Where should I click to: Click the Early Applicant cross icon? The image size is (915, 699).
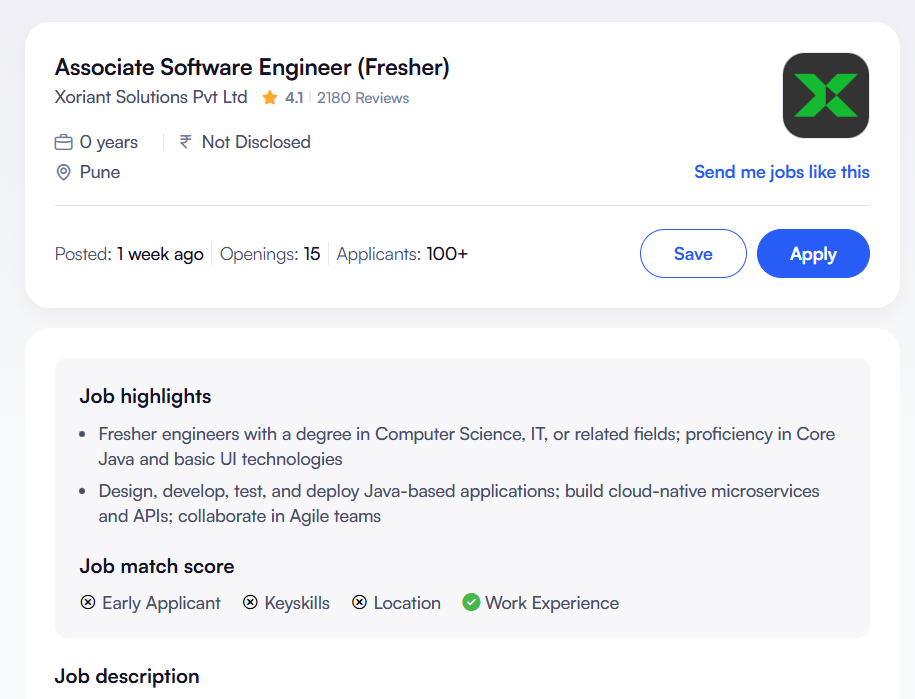point(88,603)
